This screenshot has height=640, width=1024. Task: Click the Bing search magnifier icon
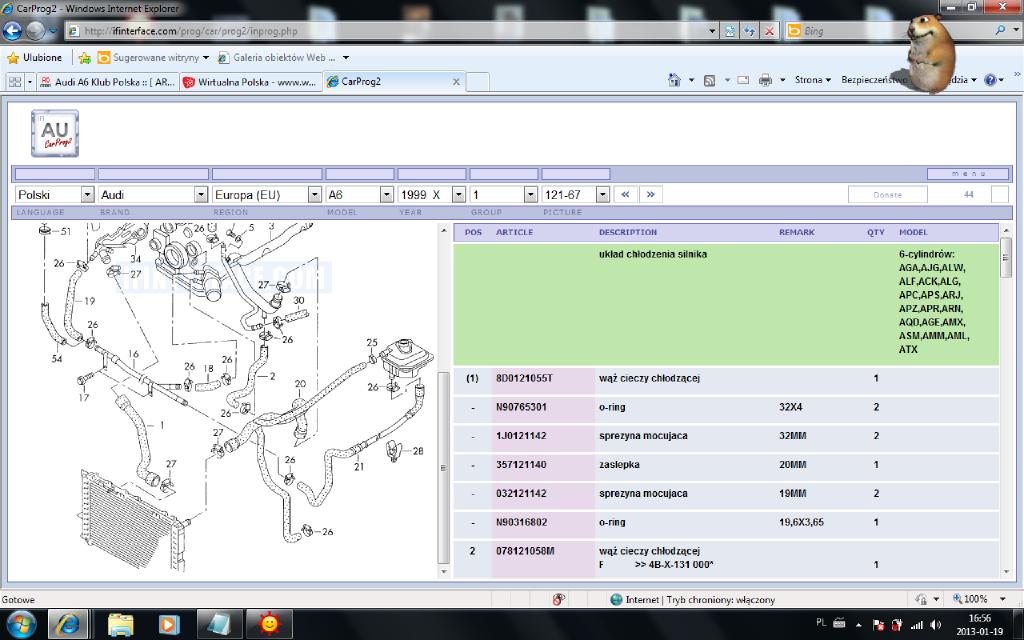pos(1000,31)
